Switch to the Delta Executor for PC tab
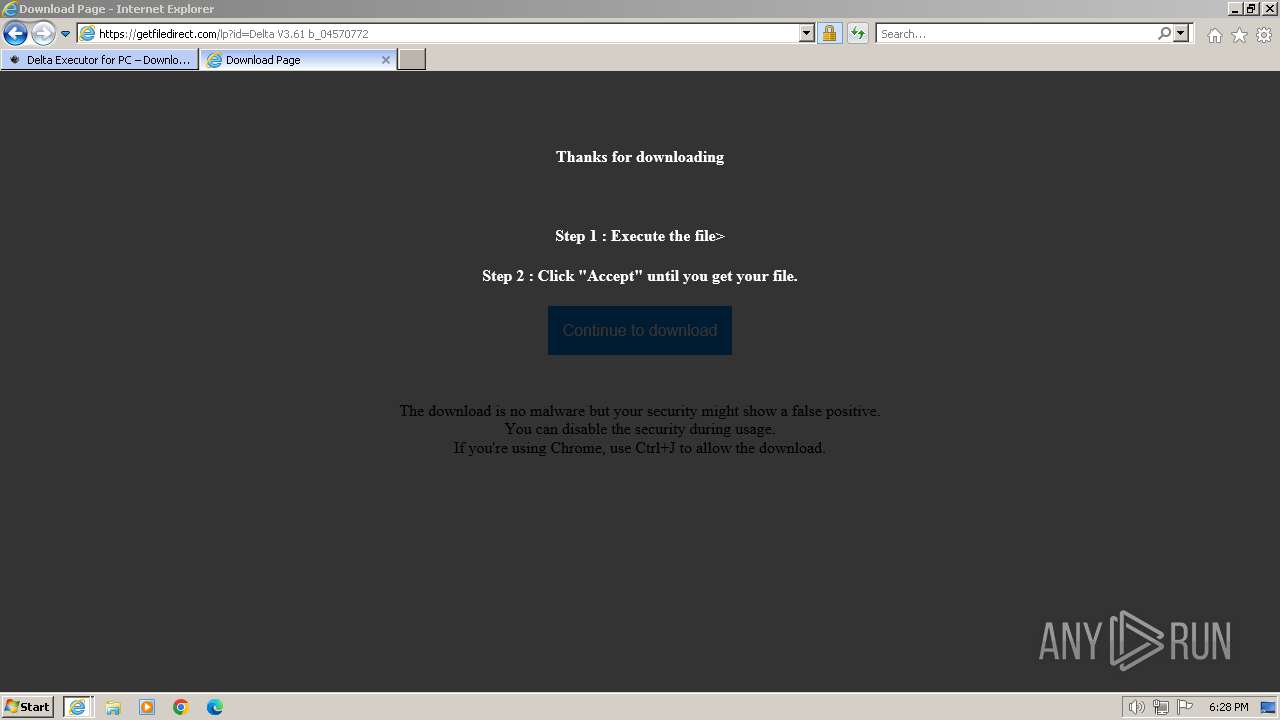This screenshot has width=1280, height=720. pyautogui.click(x=99, y=60)
